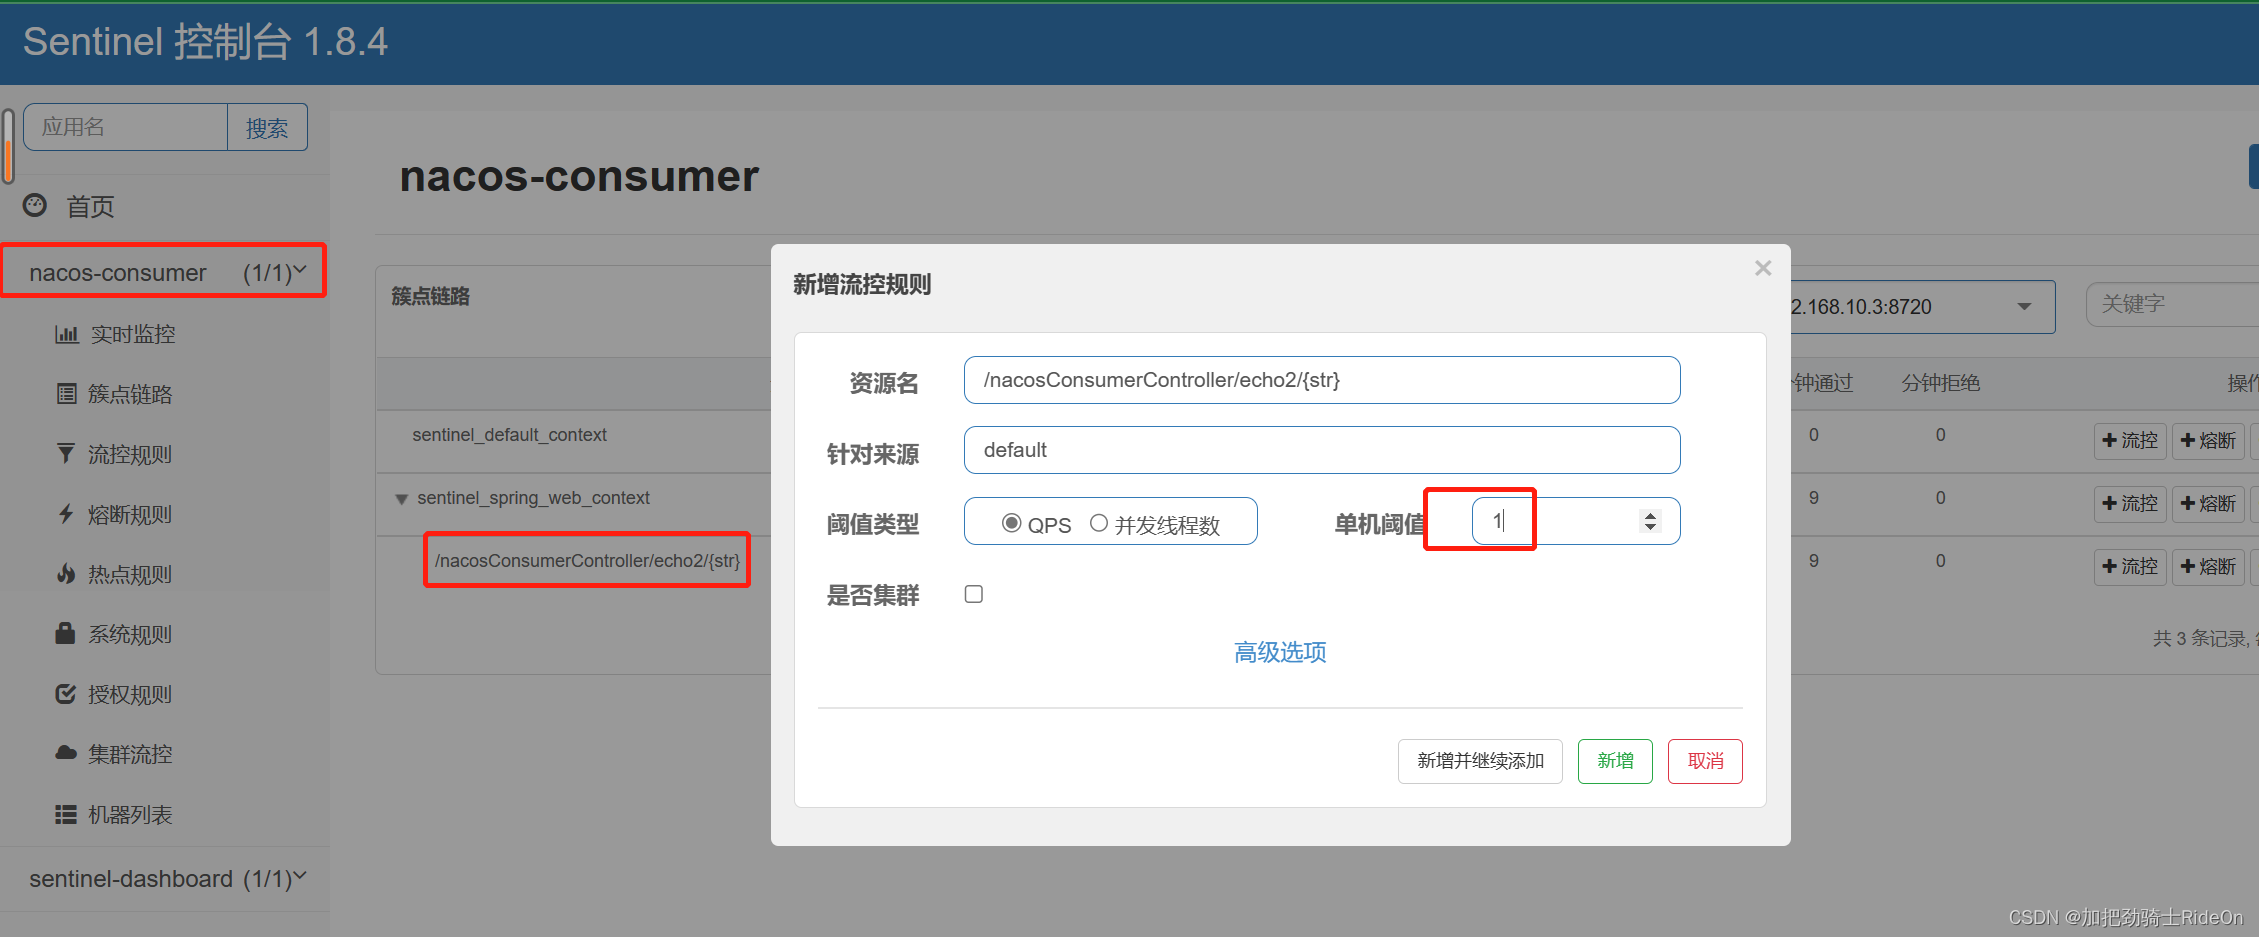This screenshot has height=937, width=2259.
Task: Open the machine IP dropdown 2.168.10.3:8720
Action: pos(1921,307)
